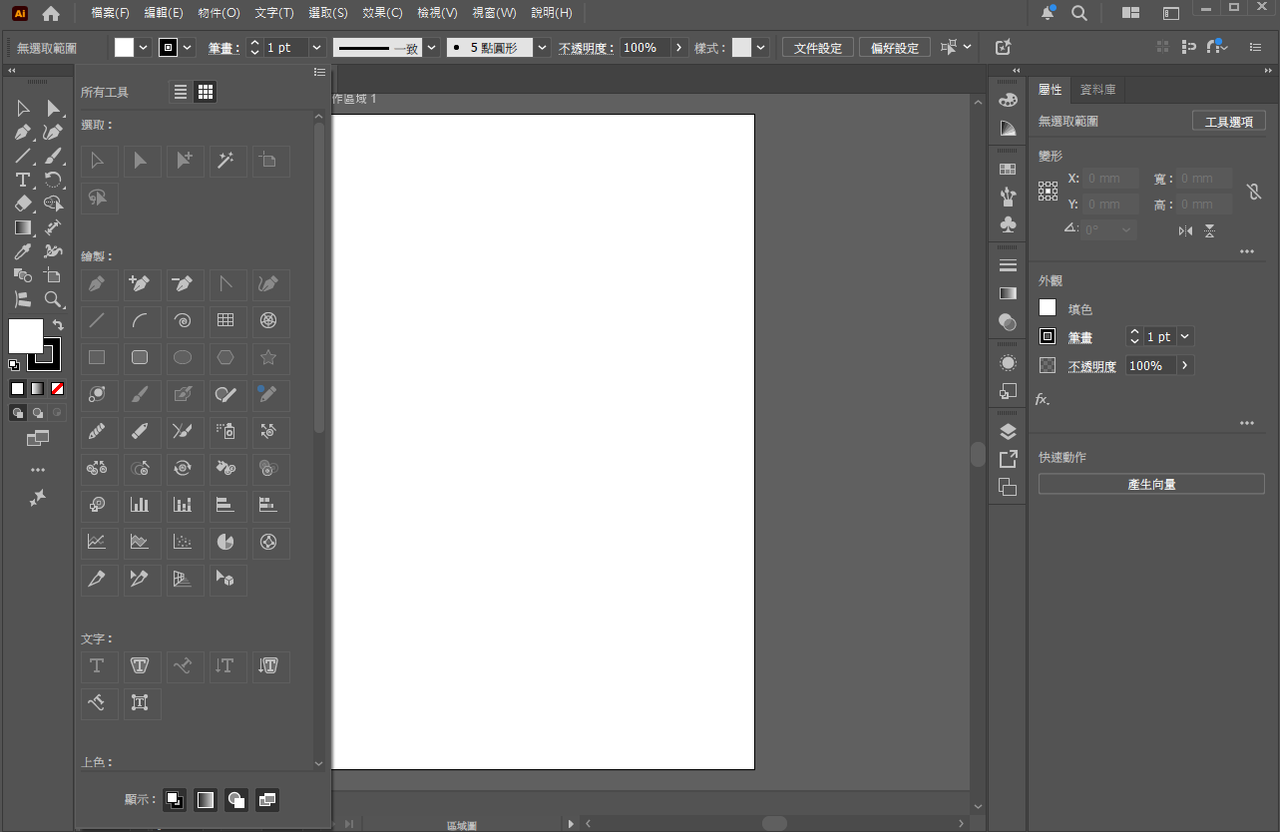Click the 文件設定 button
Viewport: 1280px width, 832px height.
coord(818,48)
